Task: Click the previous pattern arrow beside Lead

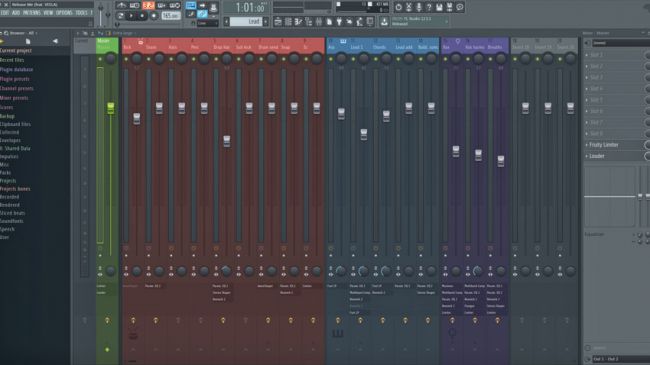Action: click(x=226, y=22)
